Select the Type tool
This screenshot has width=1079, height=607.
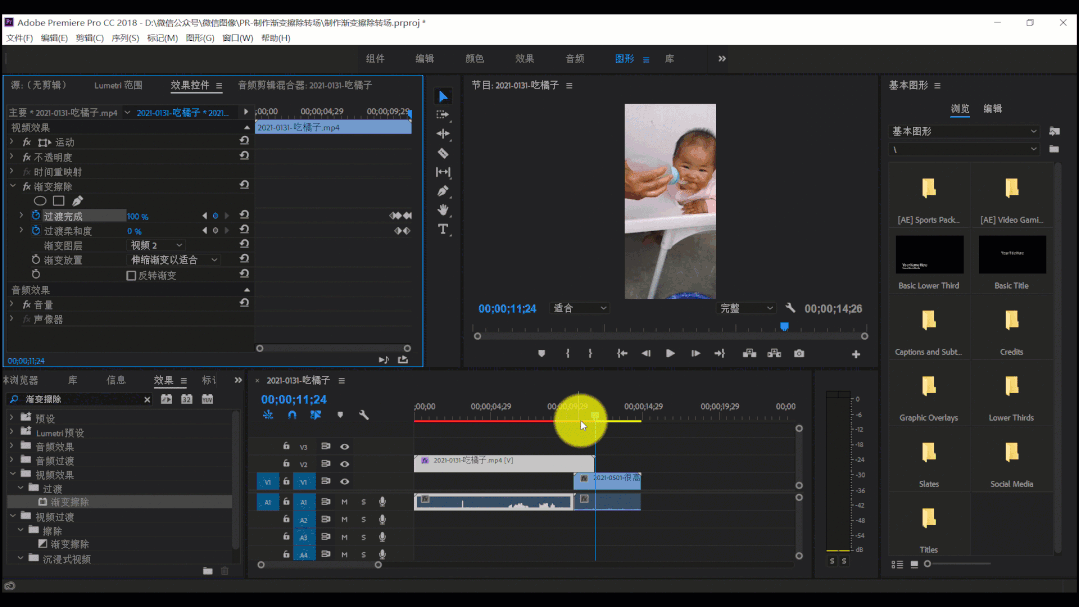coord(443,229)
